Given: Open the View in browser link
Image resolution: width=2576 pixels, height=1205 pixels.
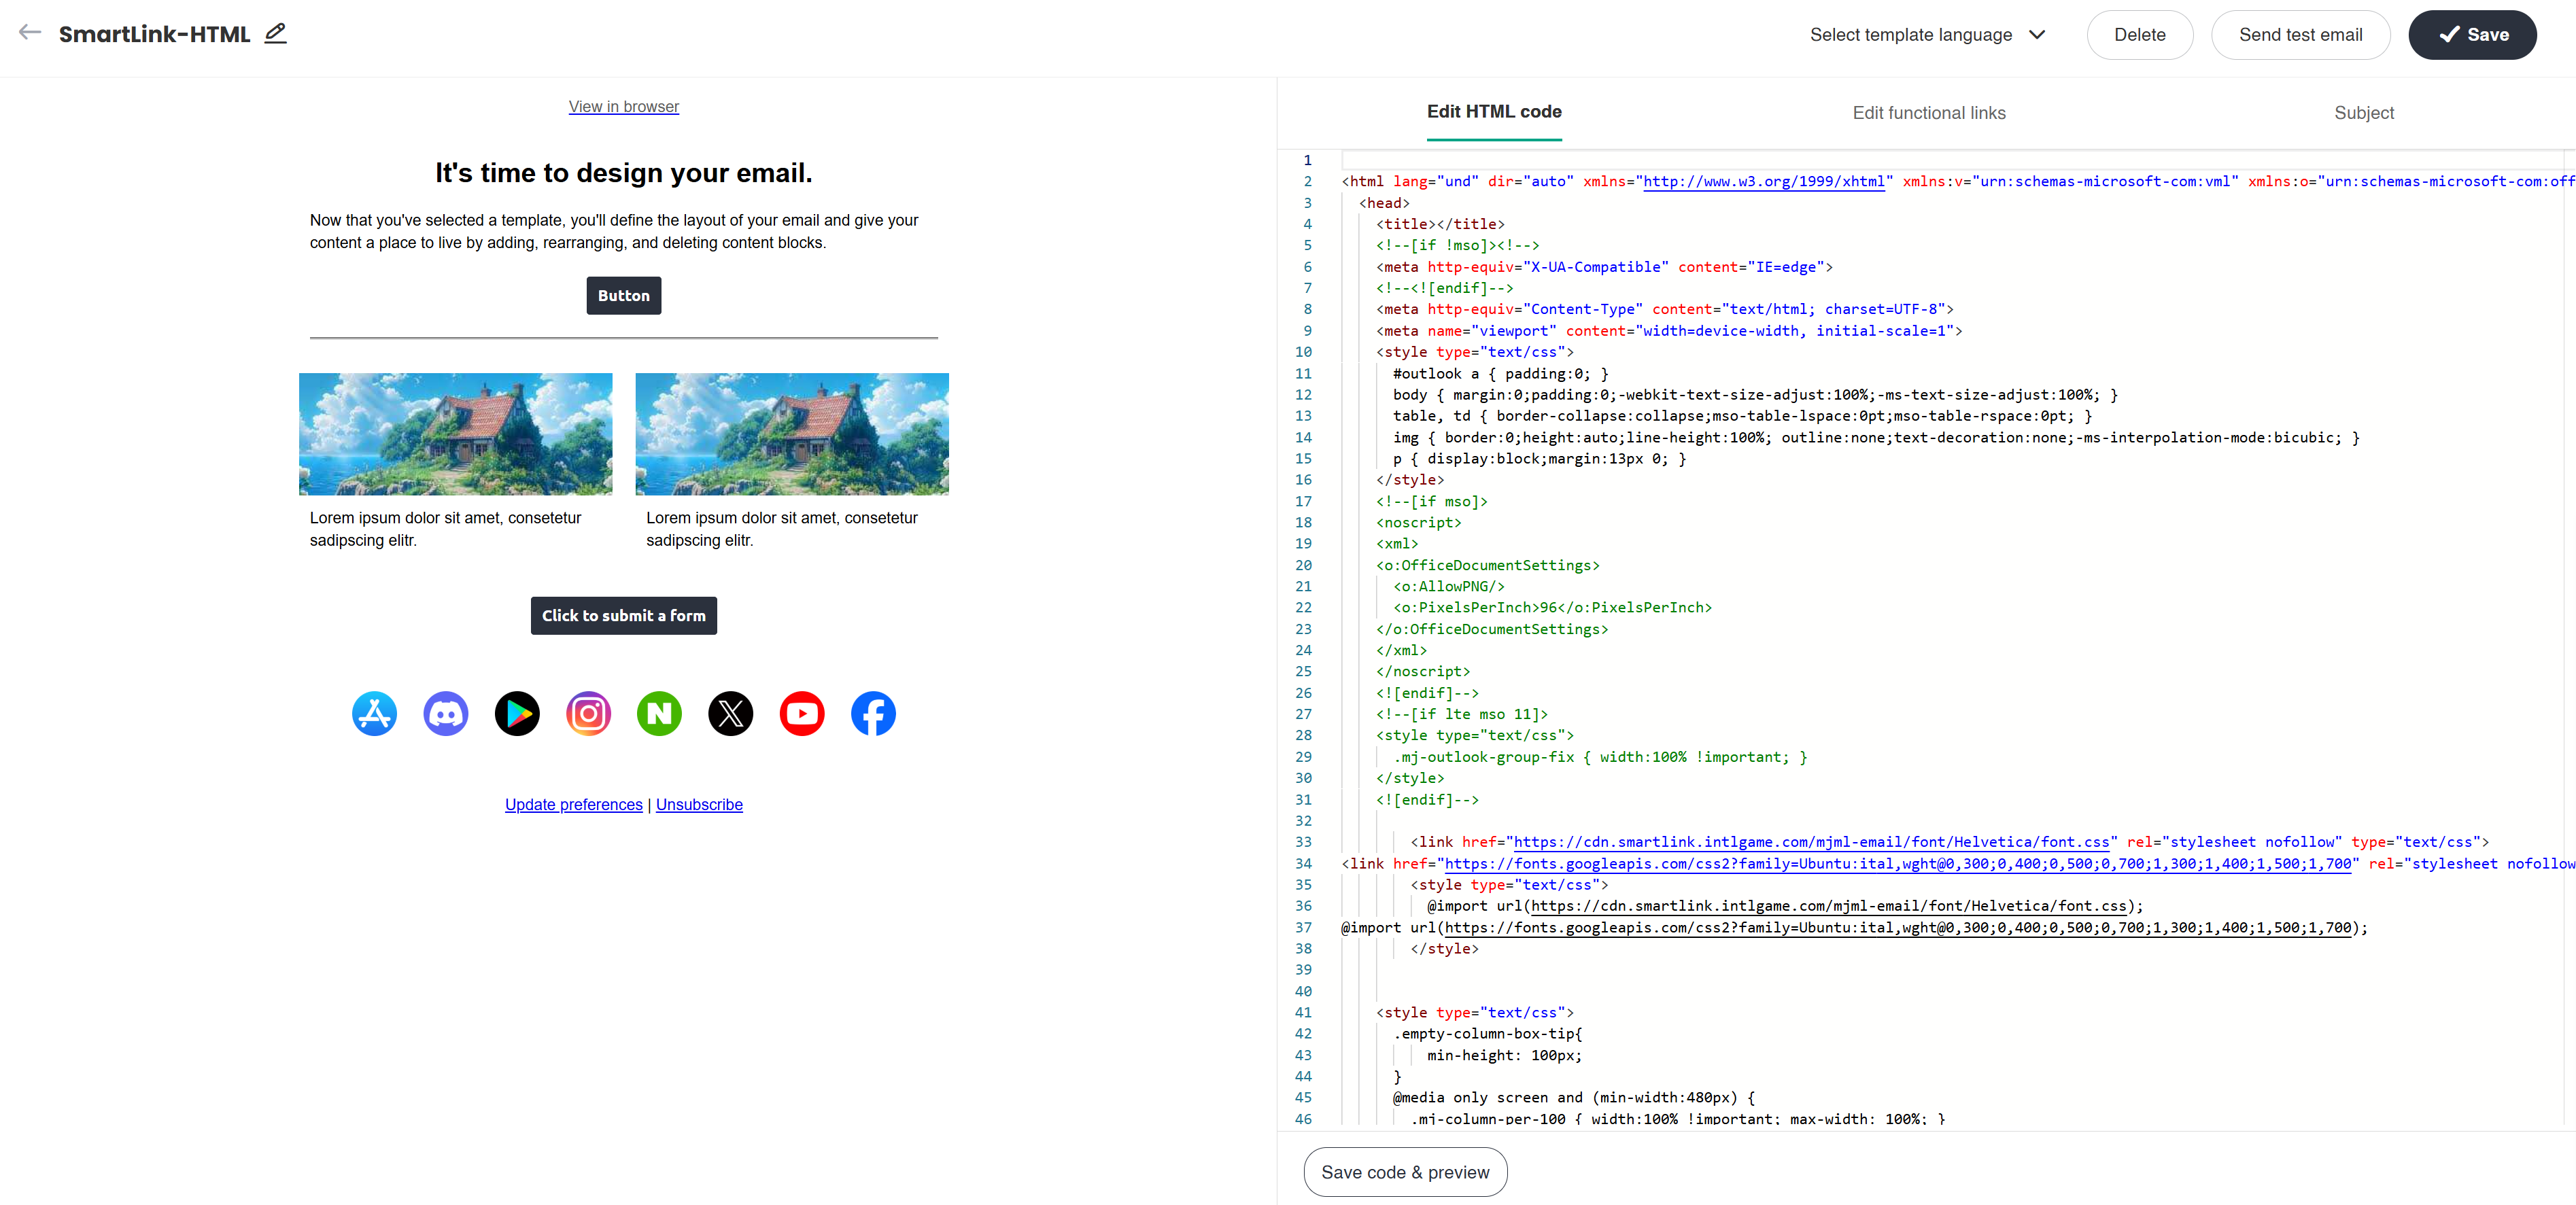Looking at the screenshot, I should tap(623, 107).
